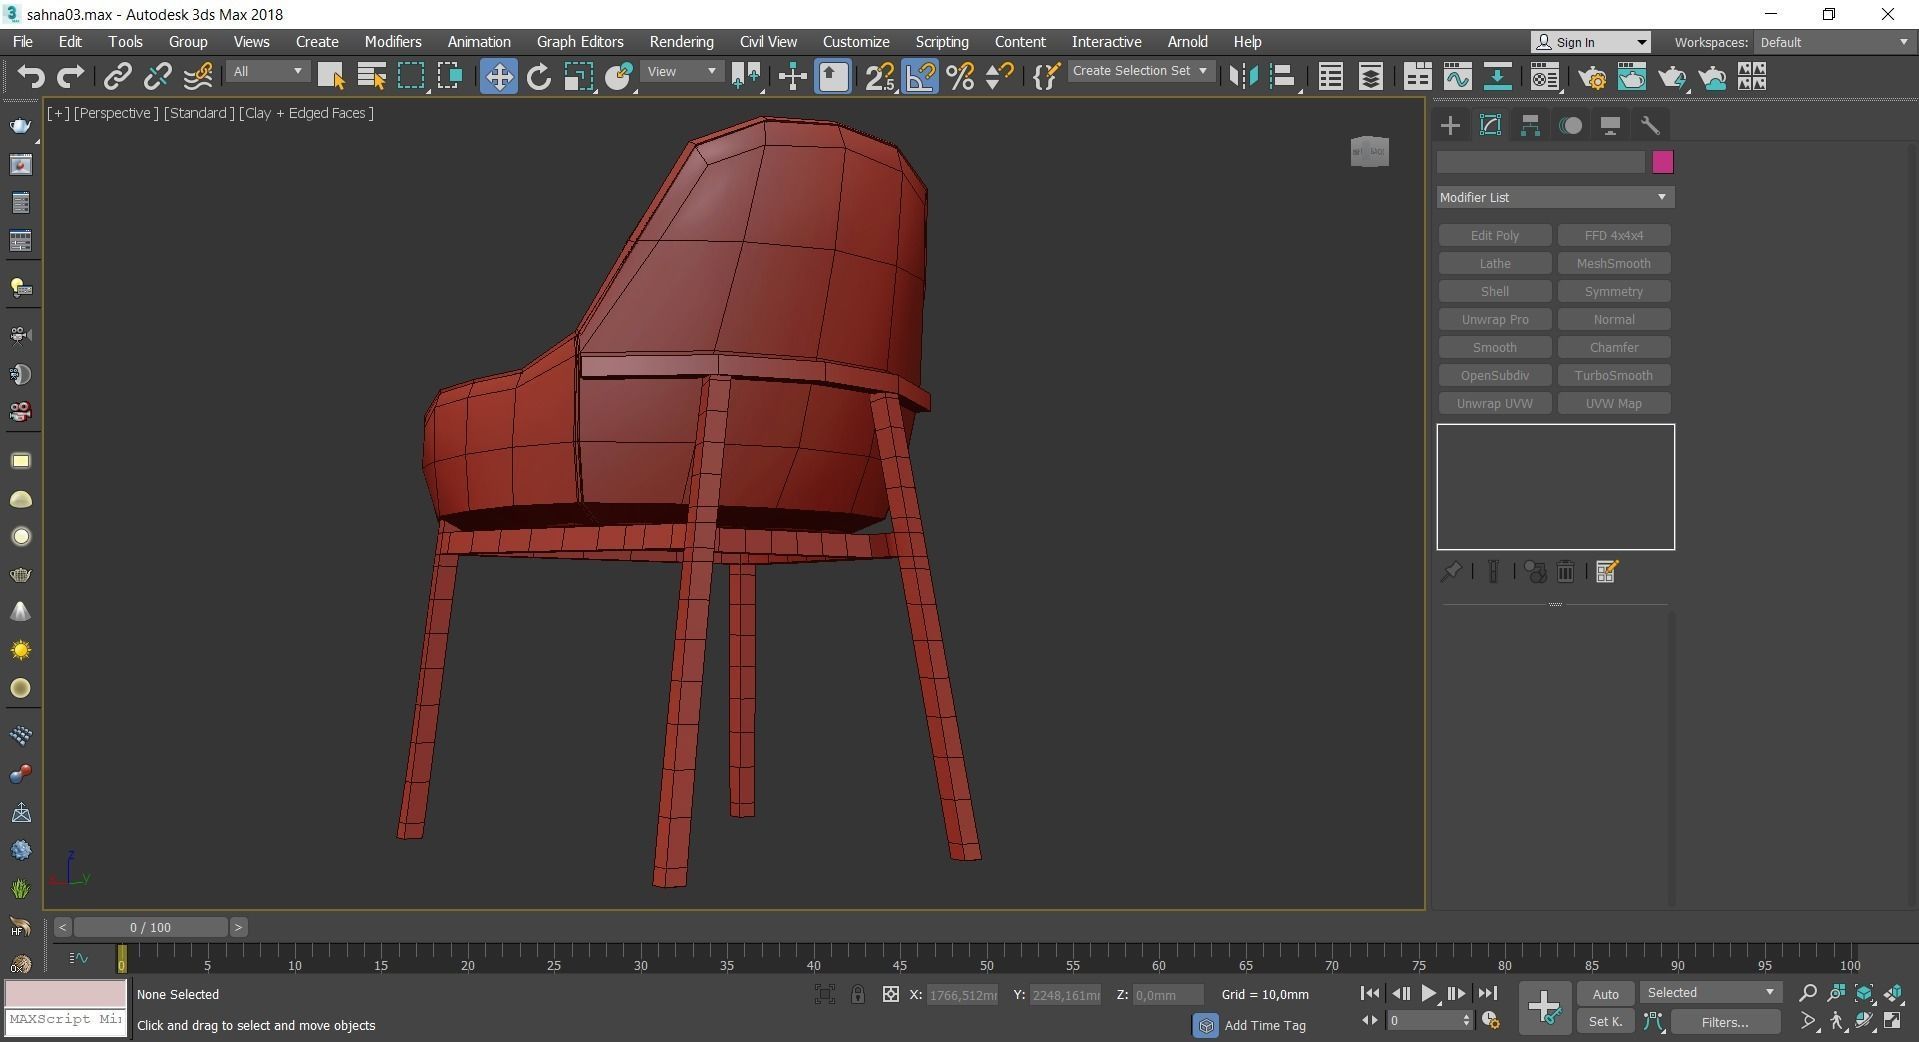Select the Select and Link tool
Screen dimensions: 1919x1042
(x=118, y=76)
